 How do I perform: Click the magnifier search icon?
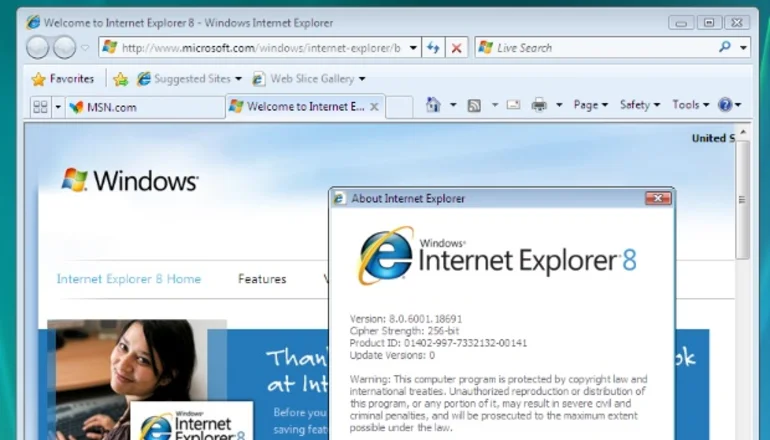point(725,47)
